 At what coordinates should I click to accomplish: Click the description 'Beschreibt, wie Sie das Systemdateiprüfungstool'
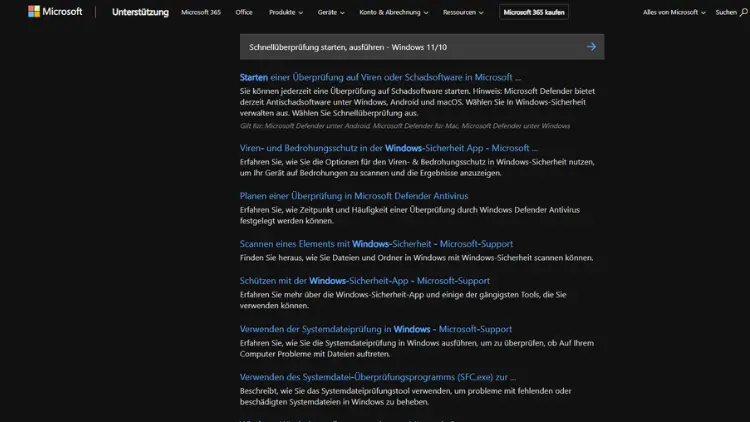pos(406,396)
